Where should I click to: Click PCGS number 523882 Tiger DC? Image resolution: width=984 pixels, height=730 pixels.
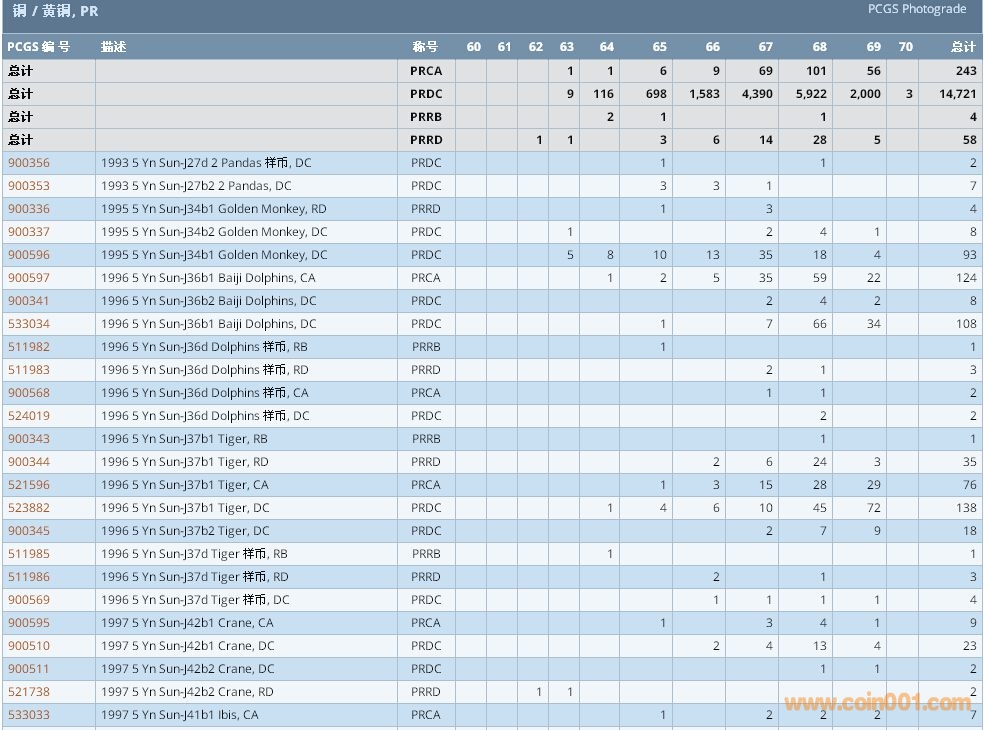click(29, 508)
